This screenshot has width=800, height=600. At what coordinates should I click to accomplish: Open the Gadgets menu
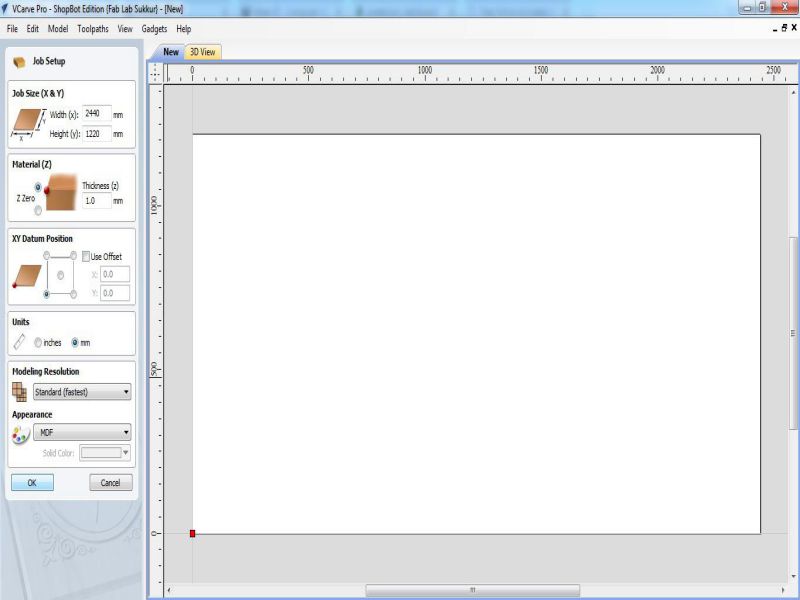pyautogui.click(x=154, y=29)
